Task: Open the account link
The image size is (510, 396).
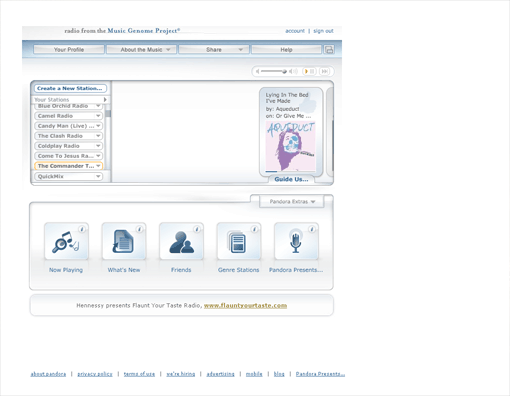Action: coord(295,31)
